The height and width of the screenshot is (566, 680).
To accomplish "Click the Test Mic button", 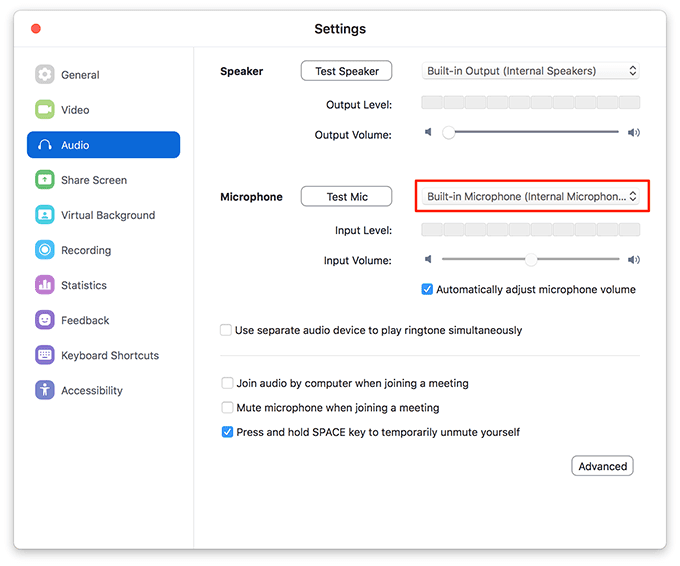I will (x=347, y=197).
